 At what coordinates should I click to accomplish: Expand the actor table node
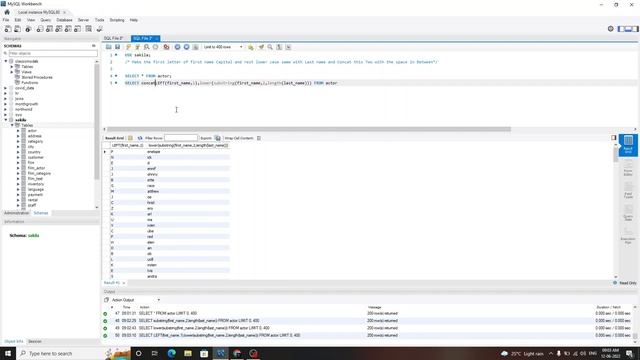18,131
